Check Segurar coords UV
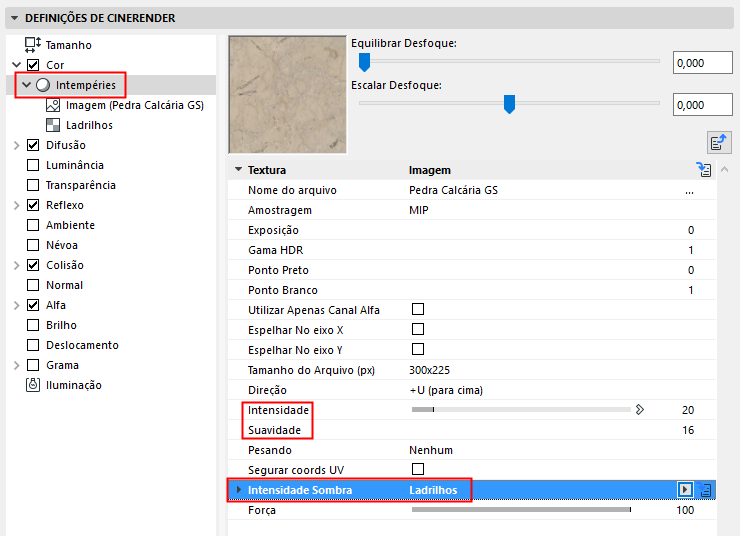Screen dimensions: 740x536 (x=418, y=469)
